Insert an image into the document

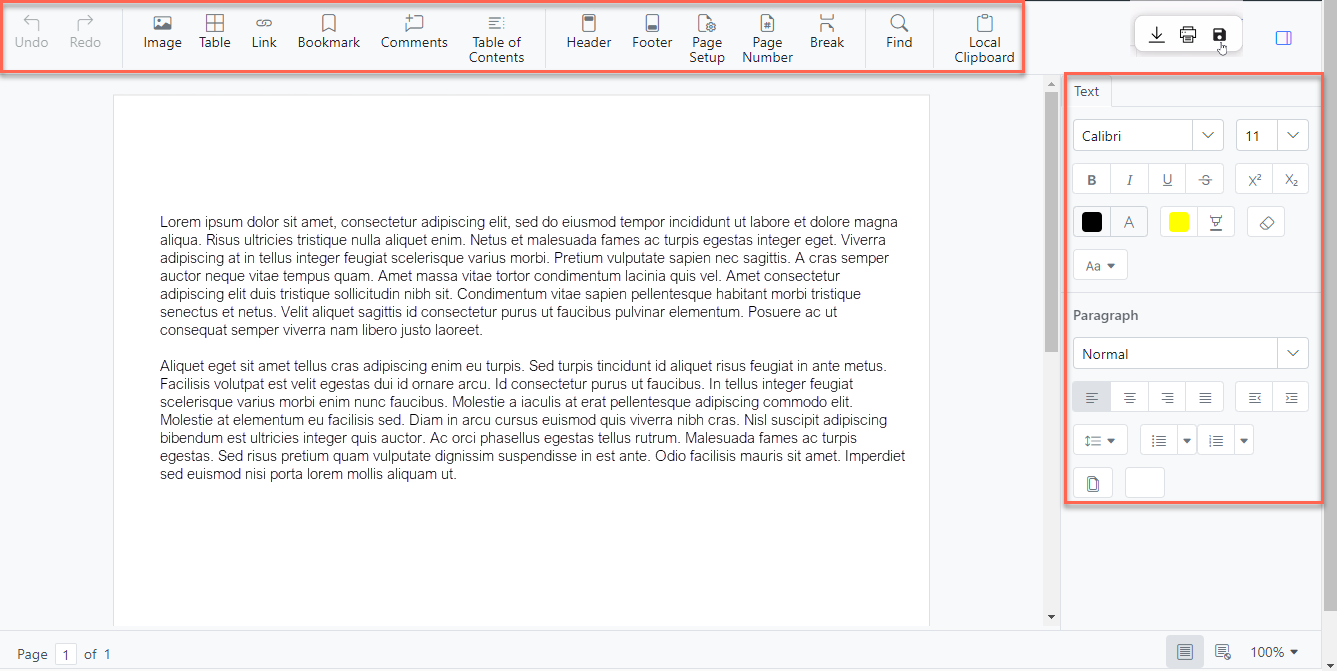162,33
